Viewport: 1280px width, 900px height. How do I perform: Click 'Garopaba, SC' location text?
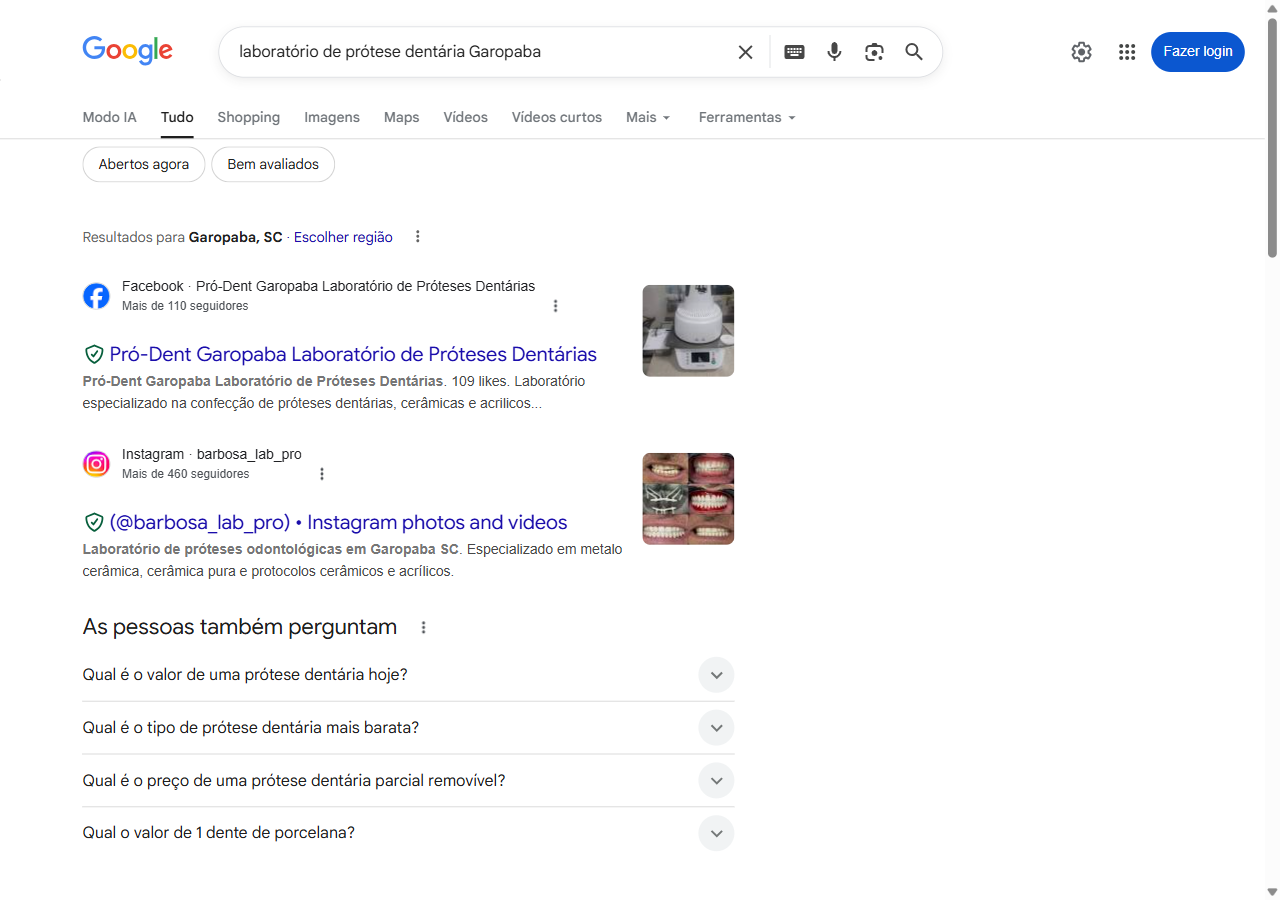tap(235, 237)
